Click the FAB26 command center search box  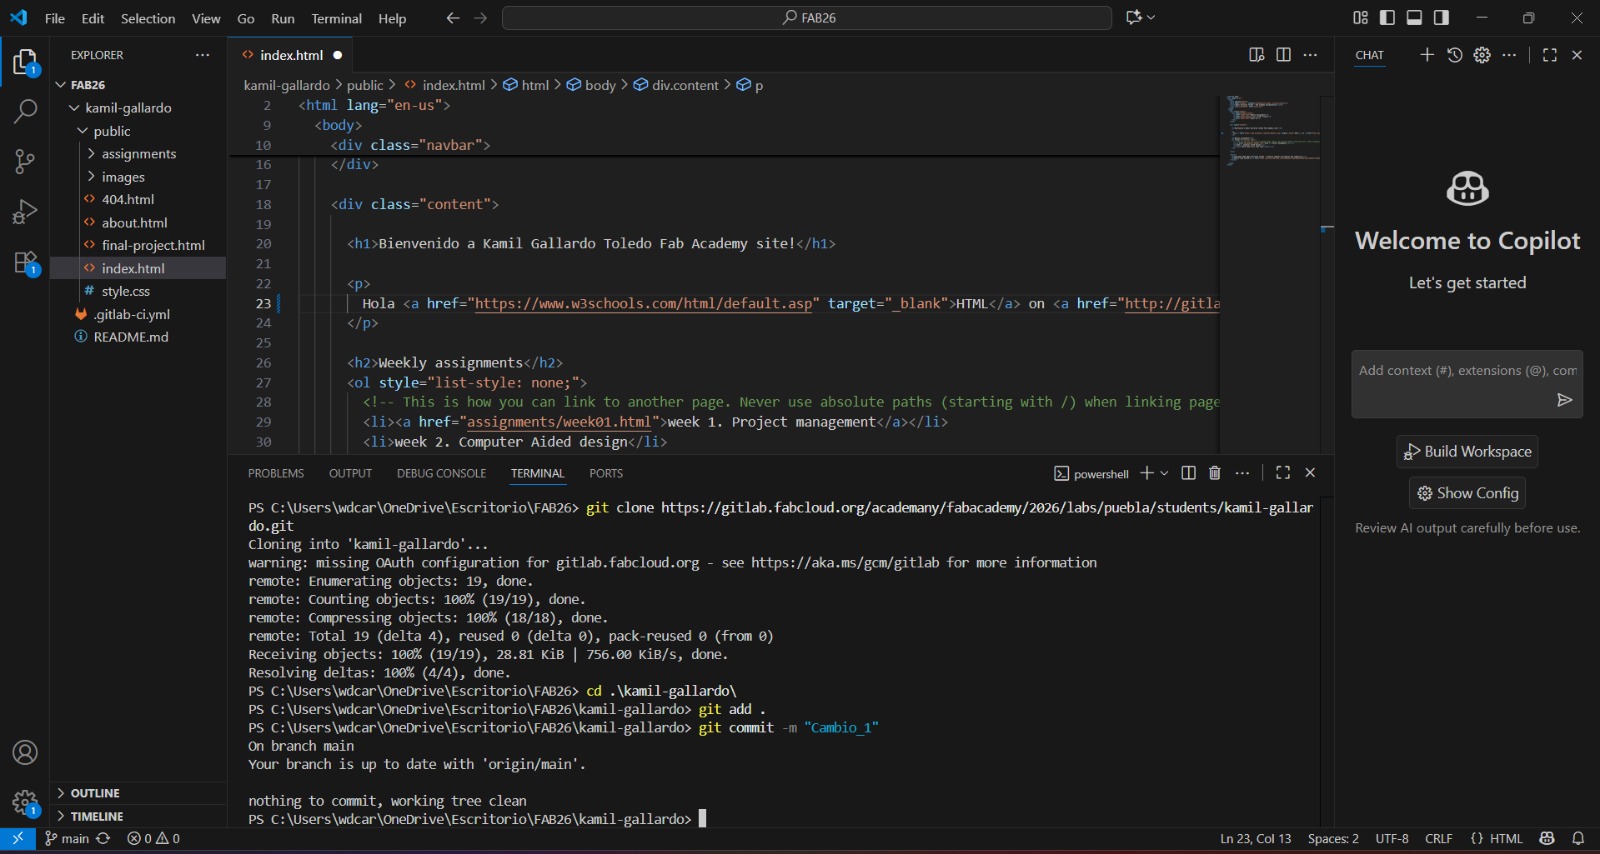807,18
